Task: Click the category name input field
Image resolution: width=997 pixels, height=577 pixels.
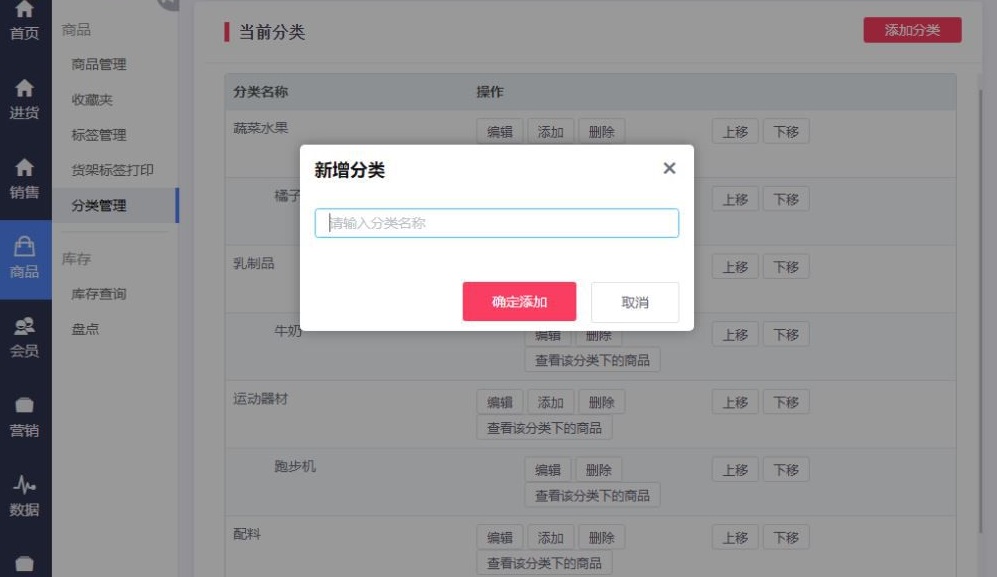Action: [x=496, y=223]
